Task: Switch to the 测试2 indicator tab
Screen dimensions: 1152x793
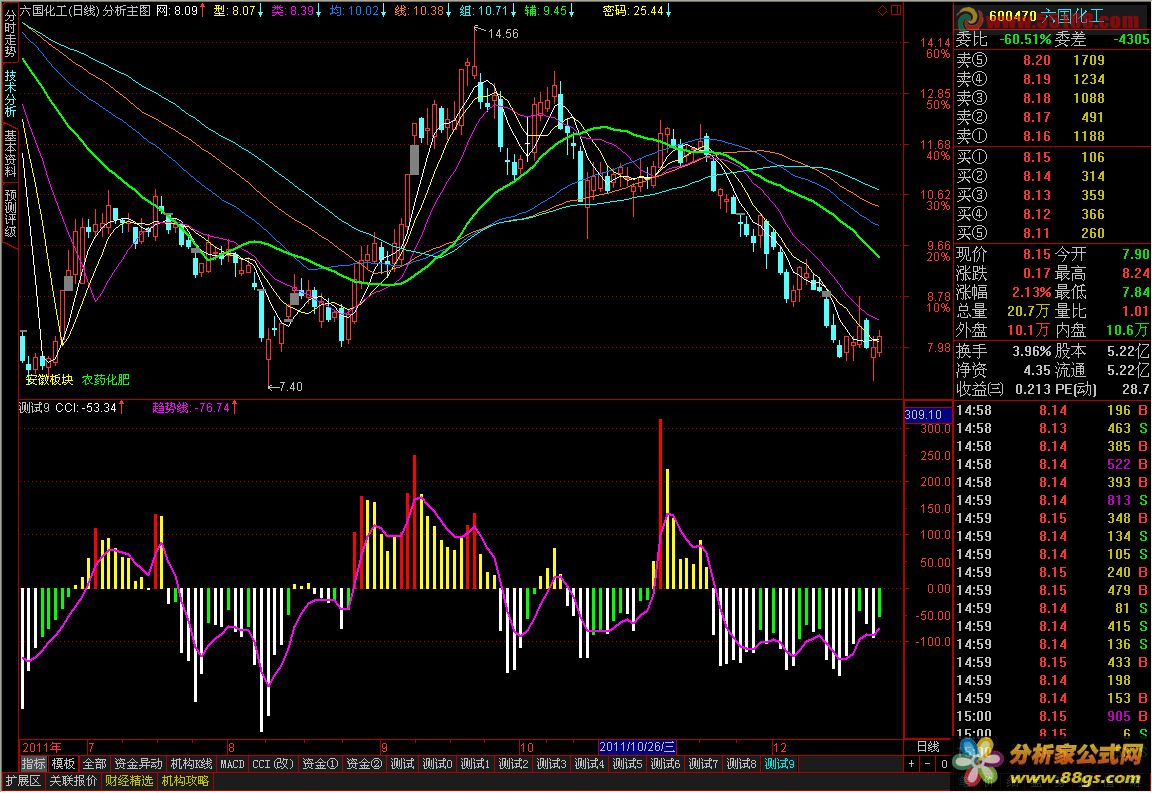Action: point(513,764)
